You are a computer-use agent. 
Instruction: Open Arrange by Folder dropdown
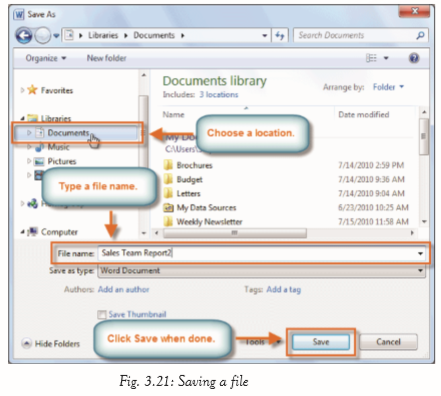tap(388, 87)
